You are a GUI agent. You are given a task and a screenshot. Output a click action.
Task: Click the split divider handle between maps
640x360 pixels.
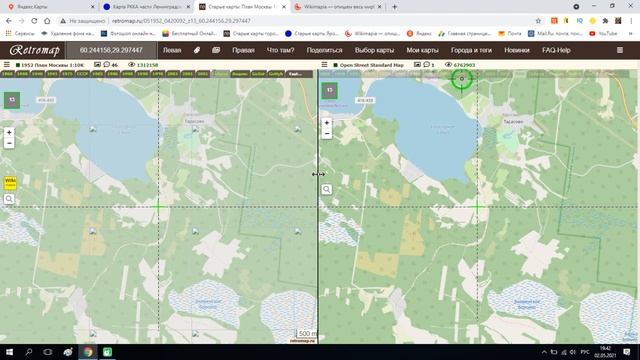coord(318,174)
